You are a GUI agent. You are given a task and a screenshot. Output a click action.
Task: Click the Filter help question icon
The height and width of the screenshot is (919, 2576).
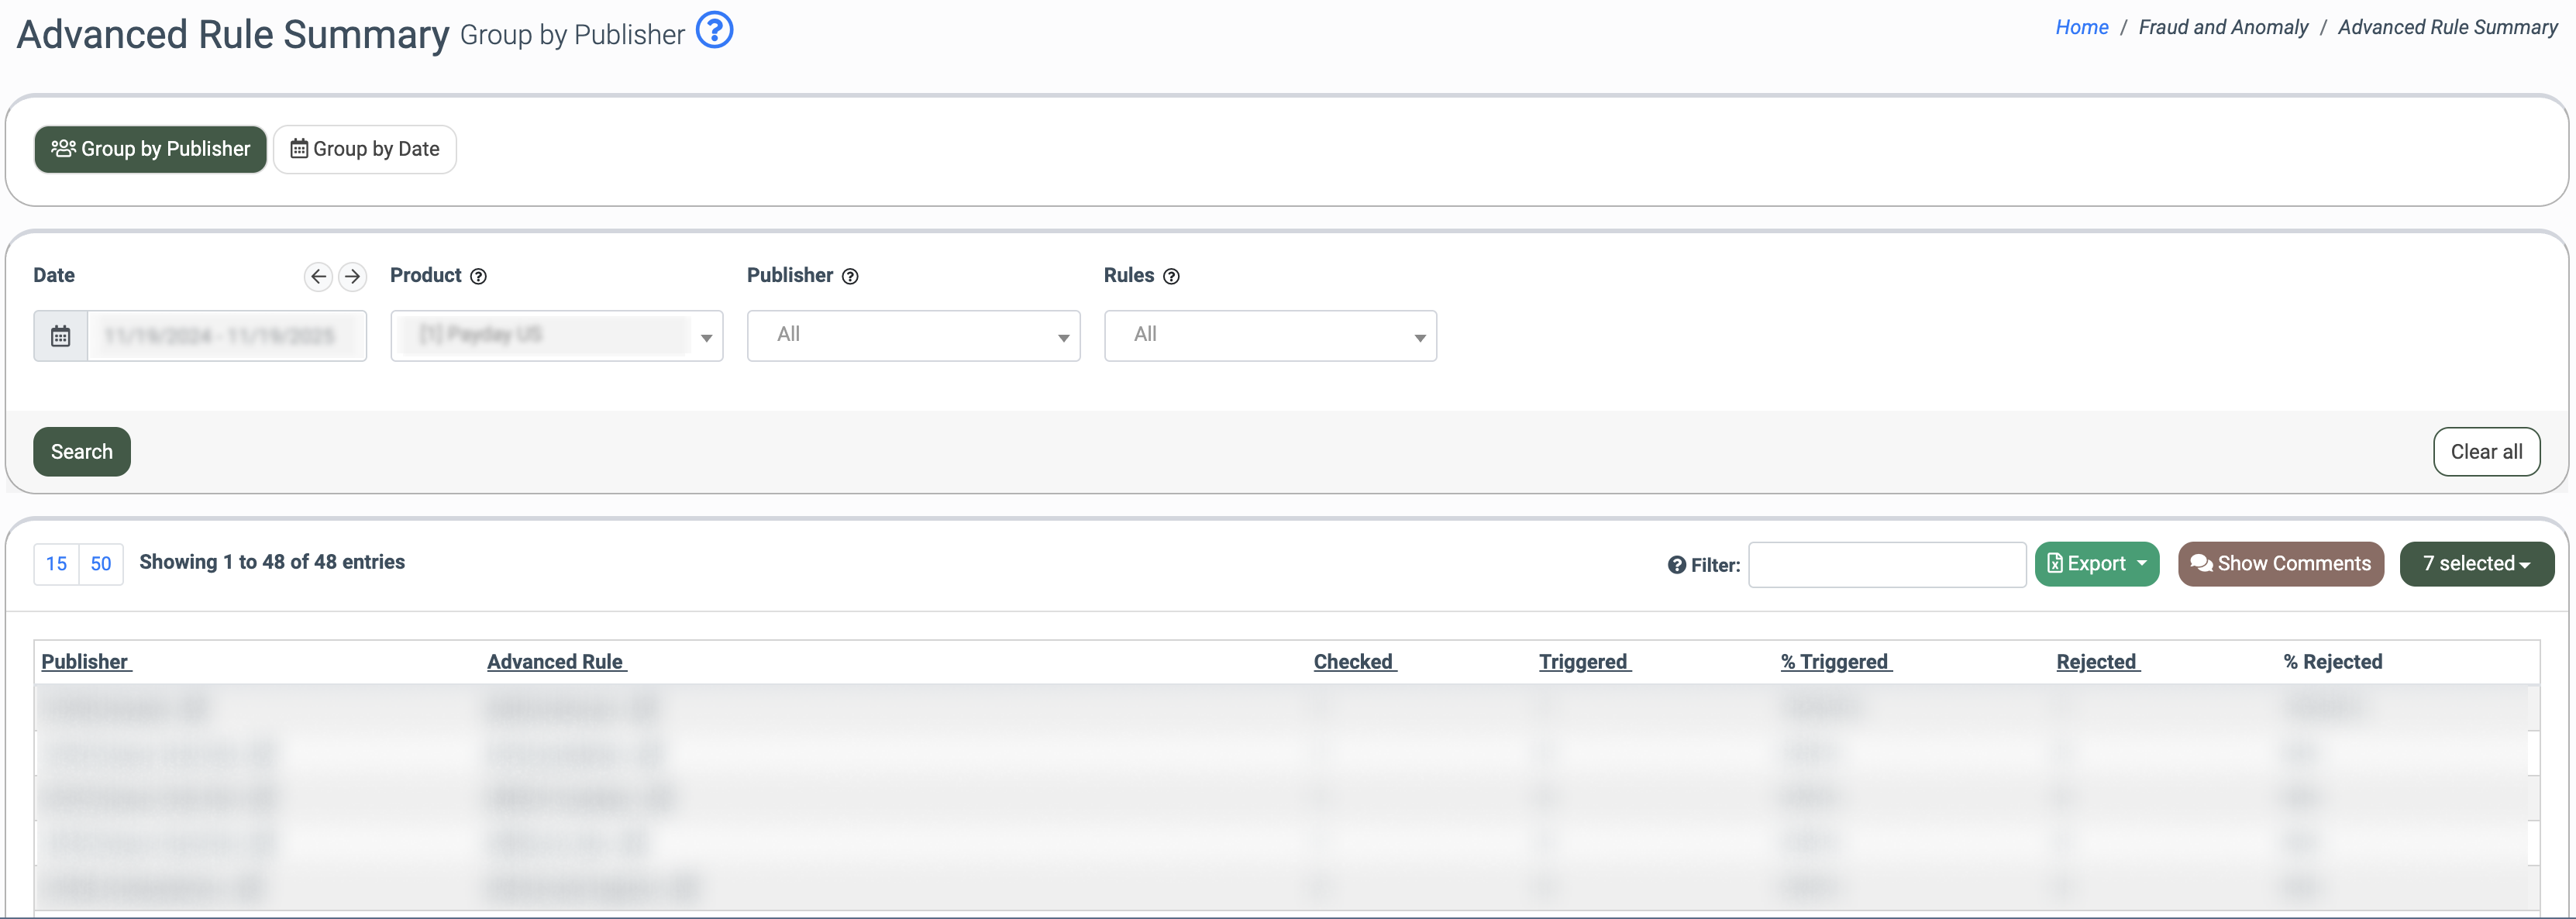tap(1676, 565)
